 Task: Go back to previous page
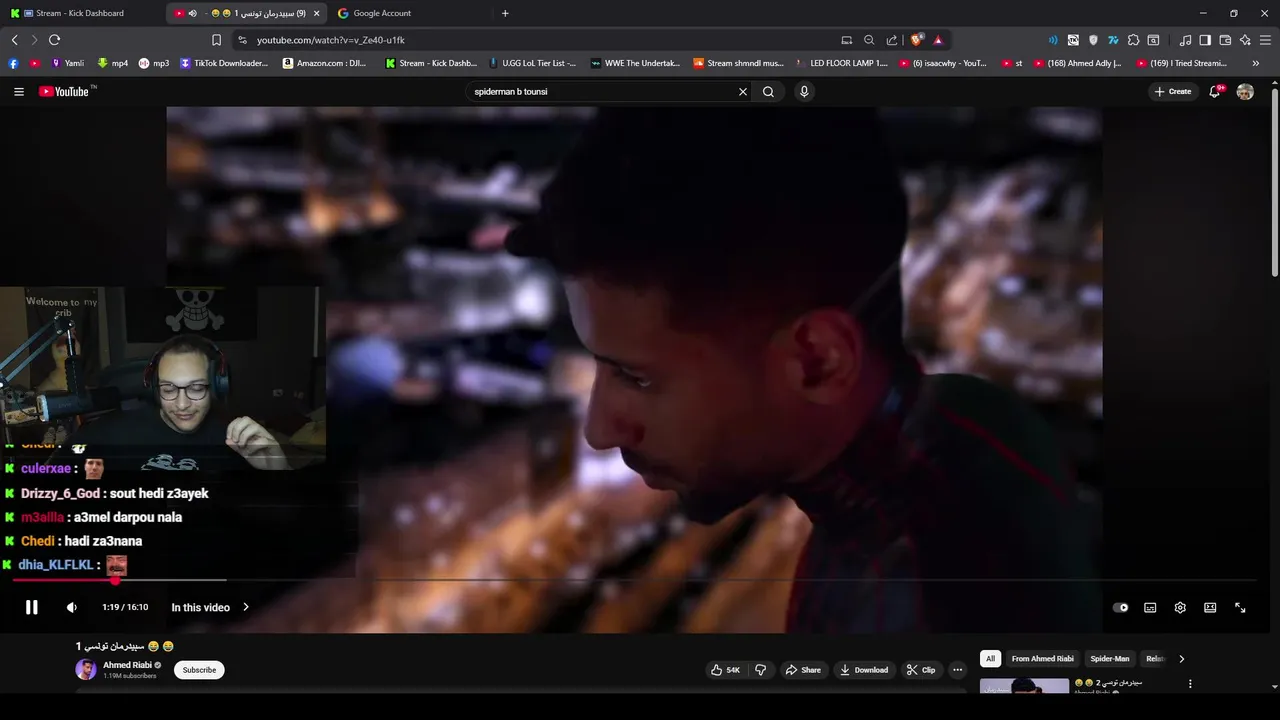[x=14, y=40]
